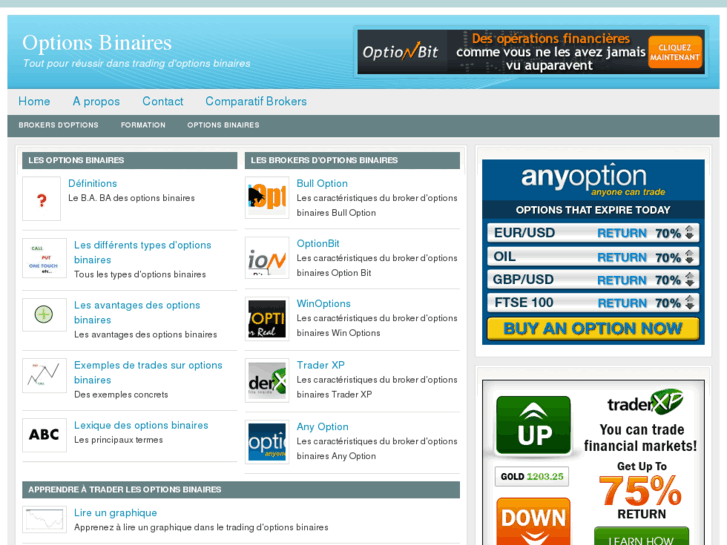Viewport: 727px width, 545px height.
Task: Click 'Les principaux termes' description text
Action: pos(118,440)
